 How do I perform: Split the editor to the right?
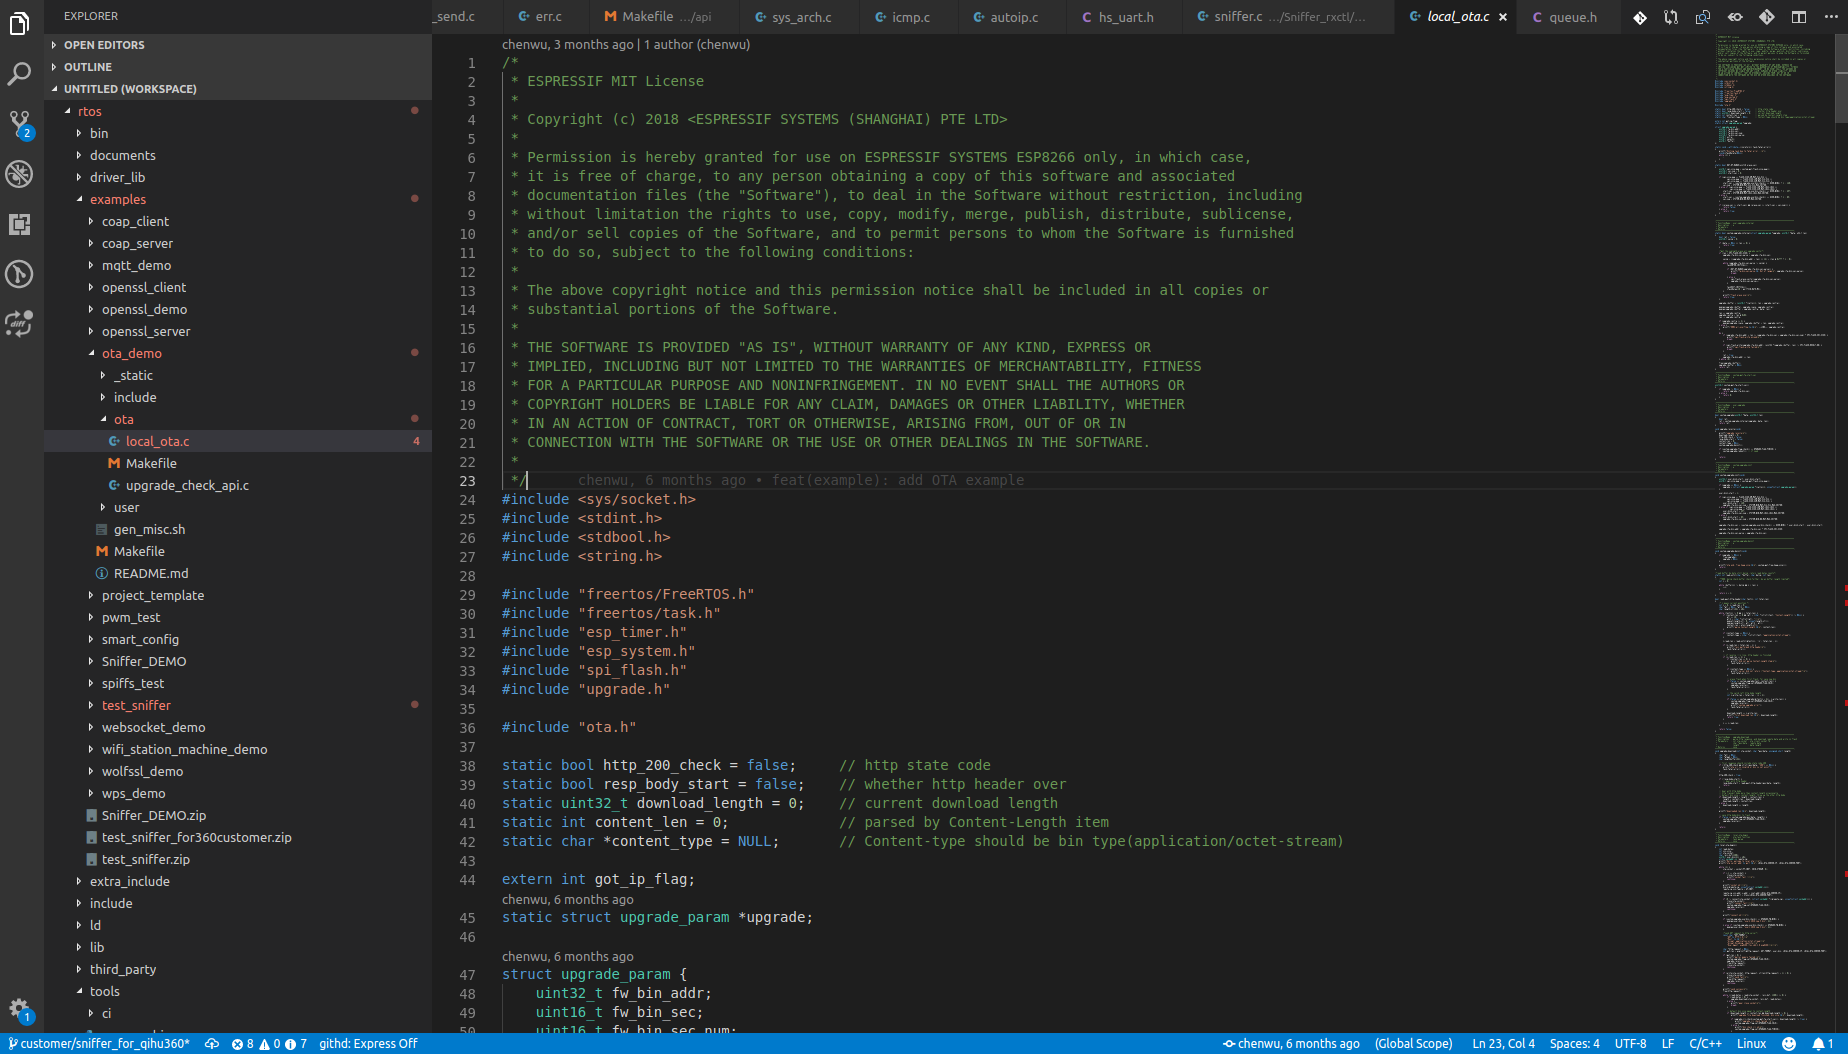click(1799, 17)
